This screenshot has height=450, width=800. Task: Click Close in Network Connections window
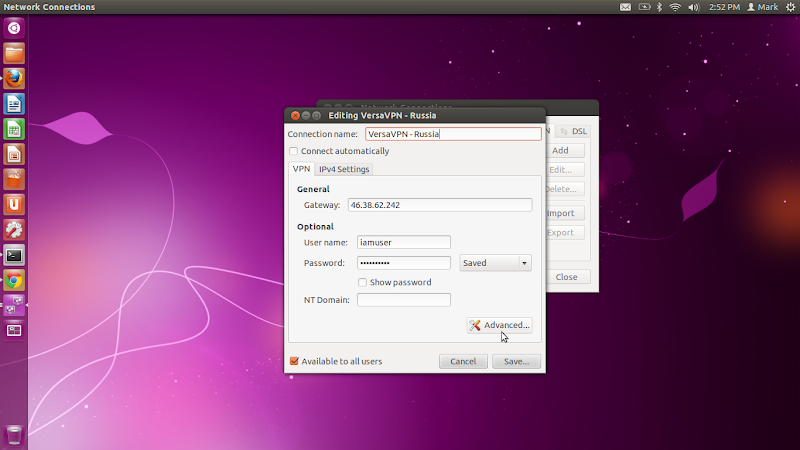[566, 277]
